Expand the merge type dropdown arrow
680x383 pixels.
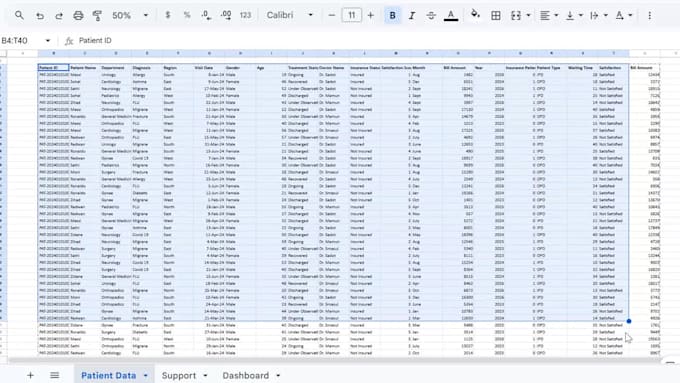[528, 16]
